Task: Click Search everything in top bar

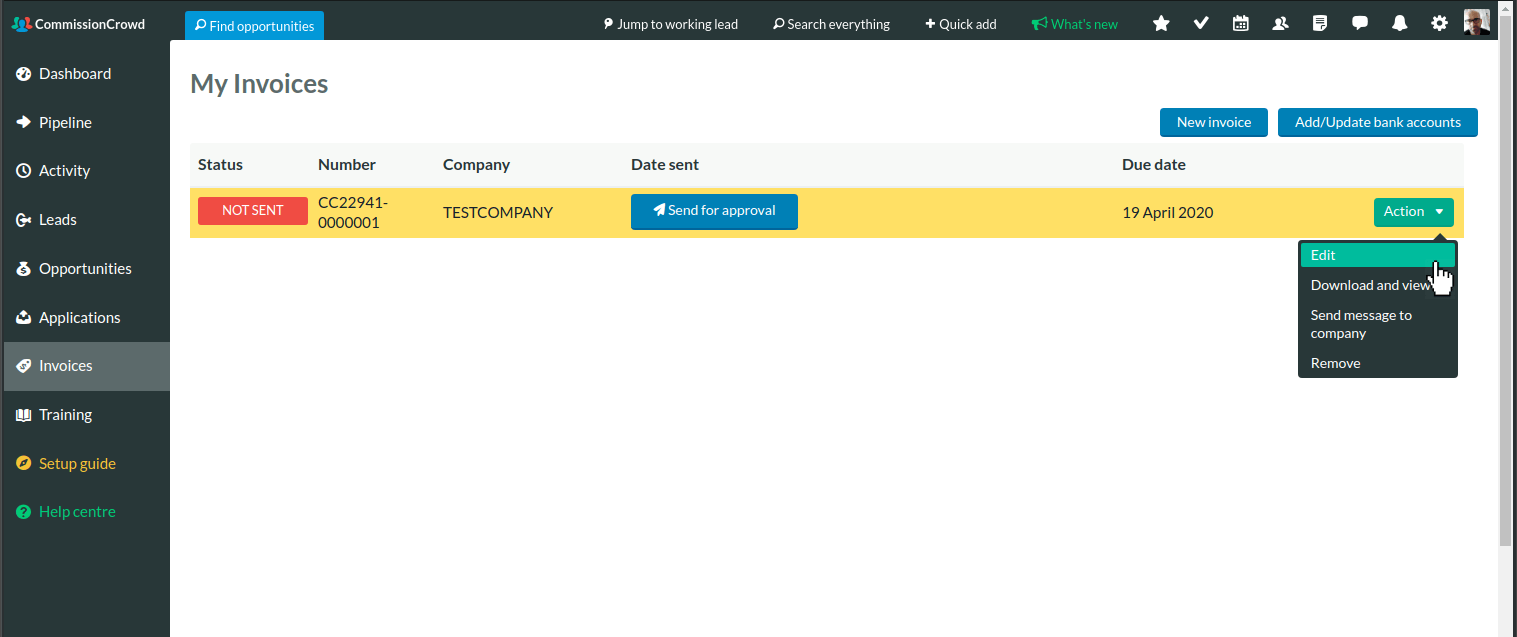Action: 831,24
